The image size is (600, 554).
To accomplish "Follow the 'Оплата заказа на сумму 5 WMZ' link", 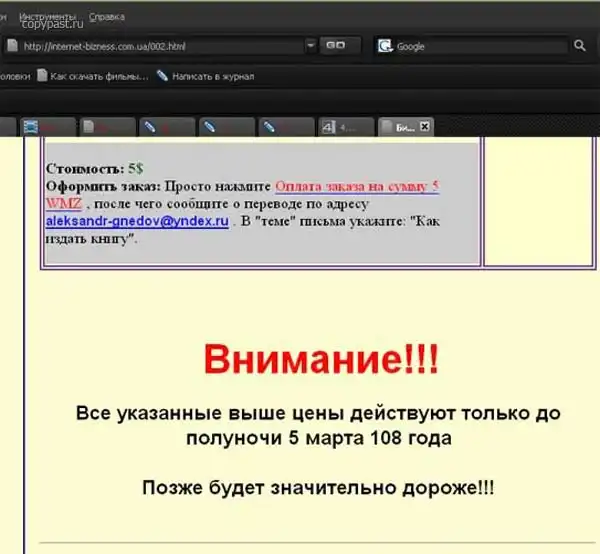I will [x=355, y=186].
